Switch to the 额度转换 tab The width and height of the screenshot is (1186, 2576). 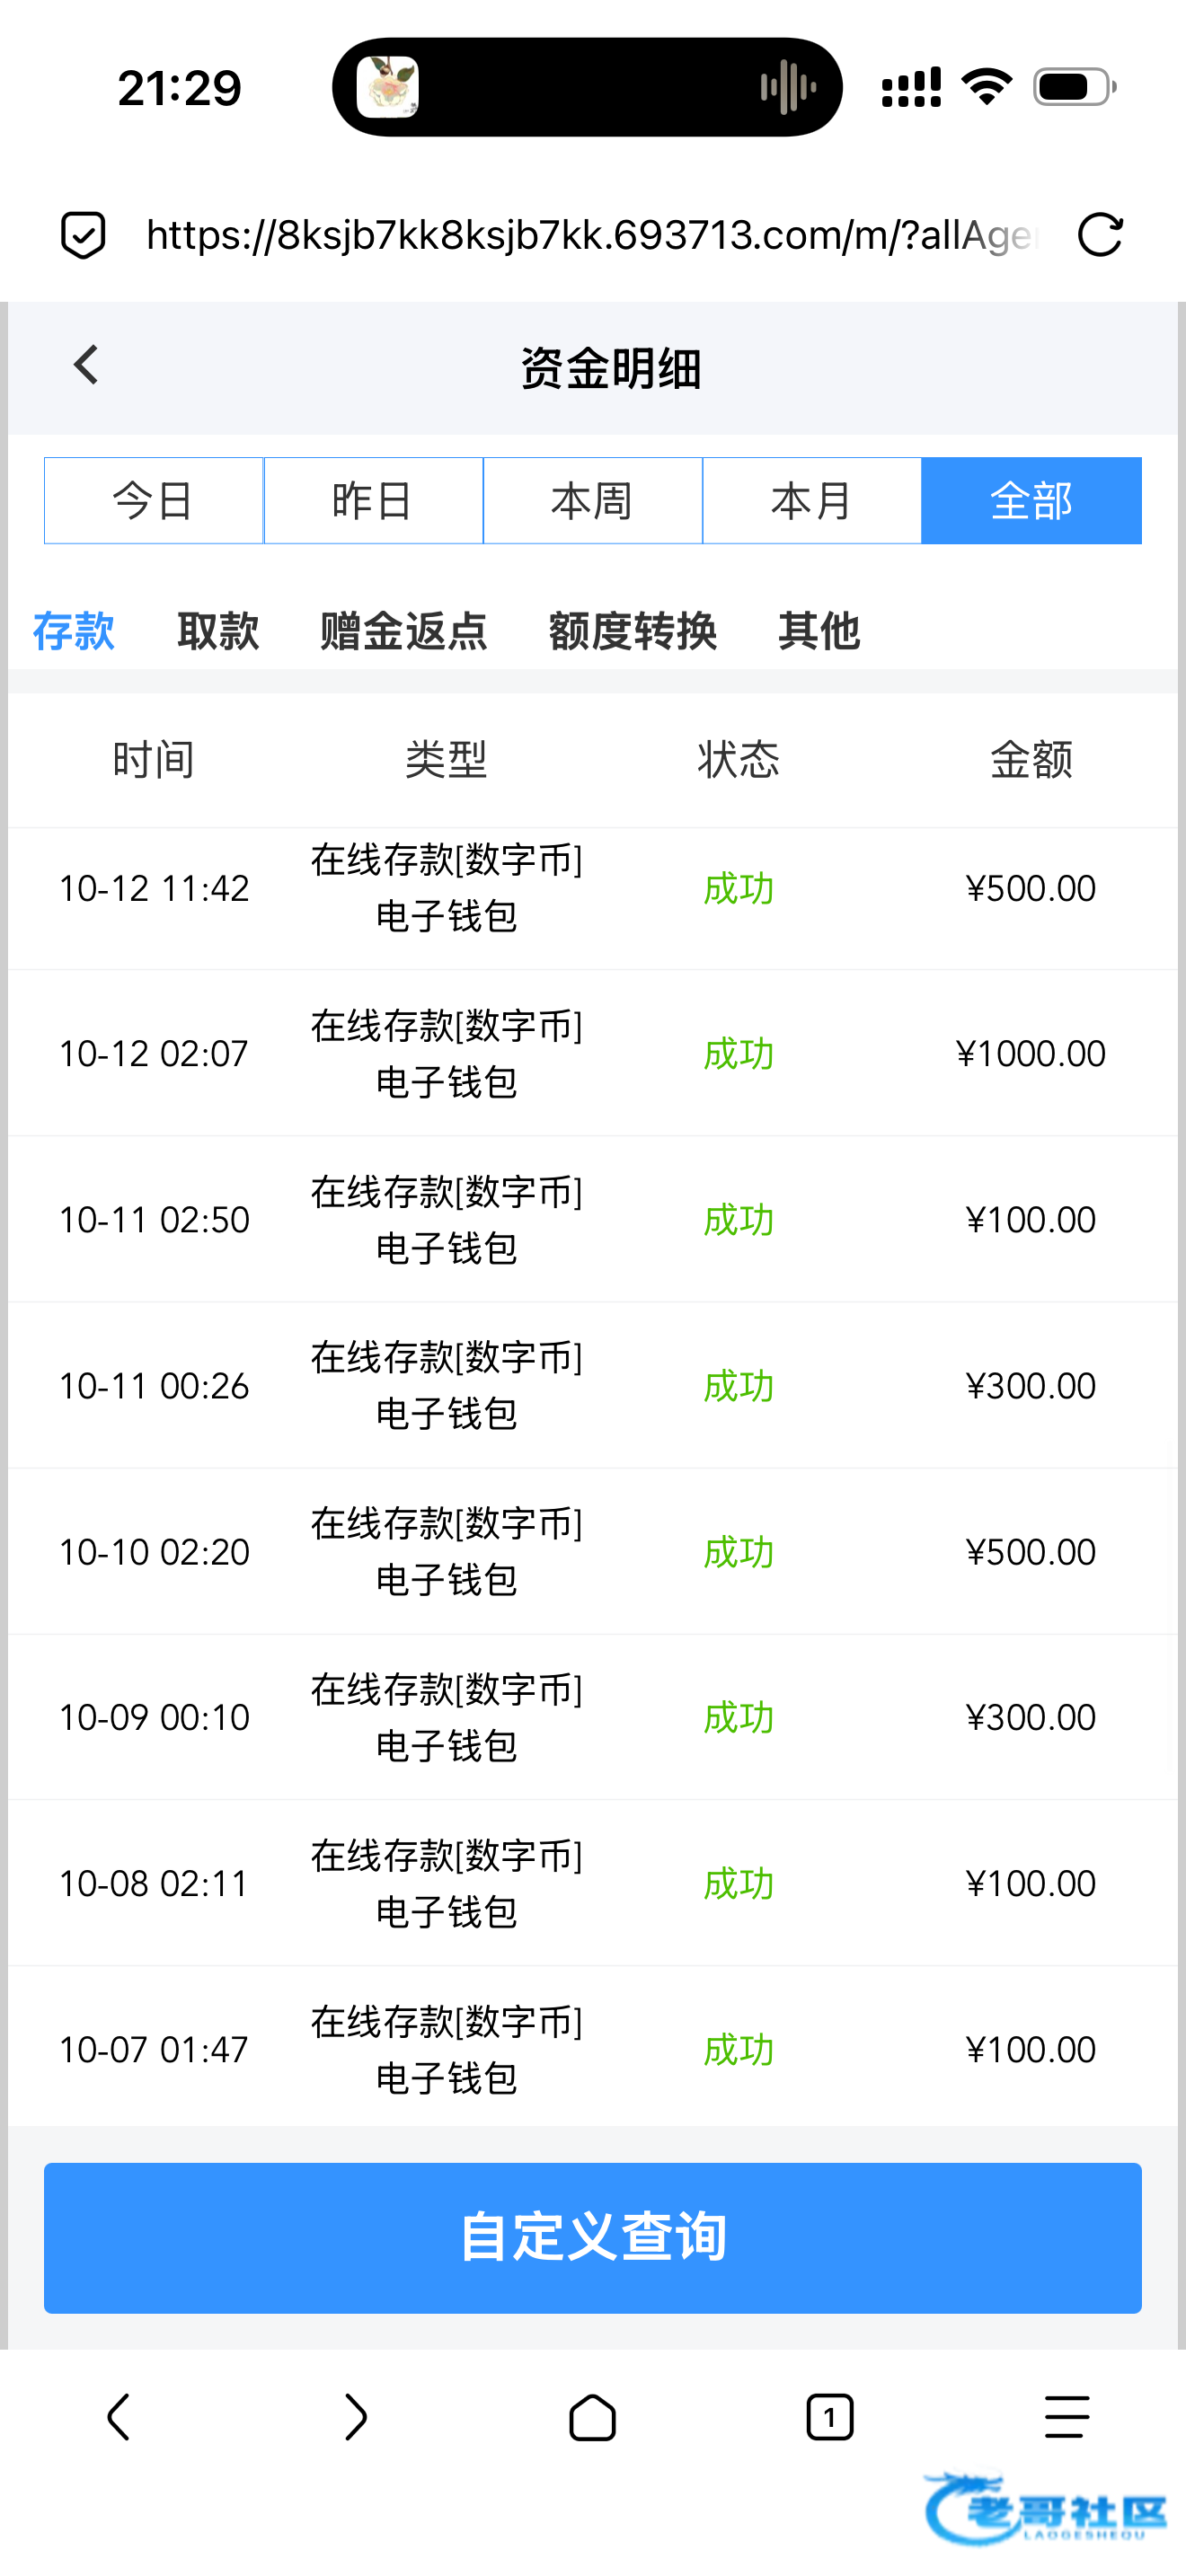[x=632, y=631]
